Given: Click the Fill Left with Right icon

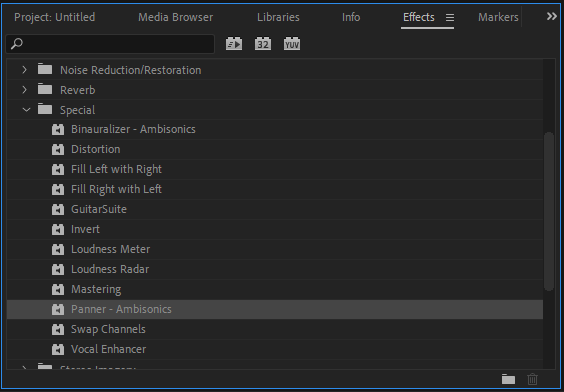Looking at the screenshot, I should click(58, 169).
